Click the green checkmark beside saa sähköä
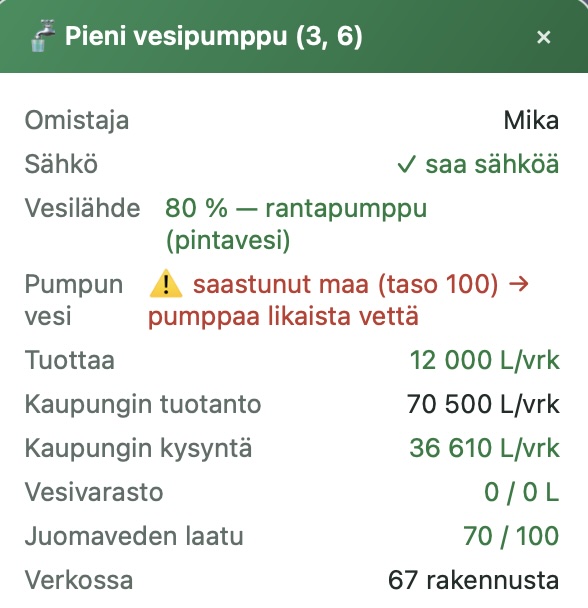The image size is (588, 608). coord(406,164)
